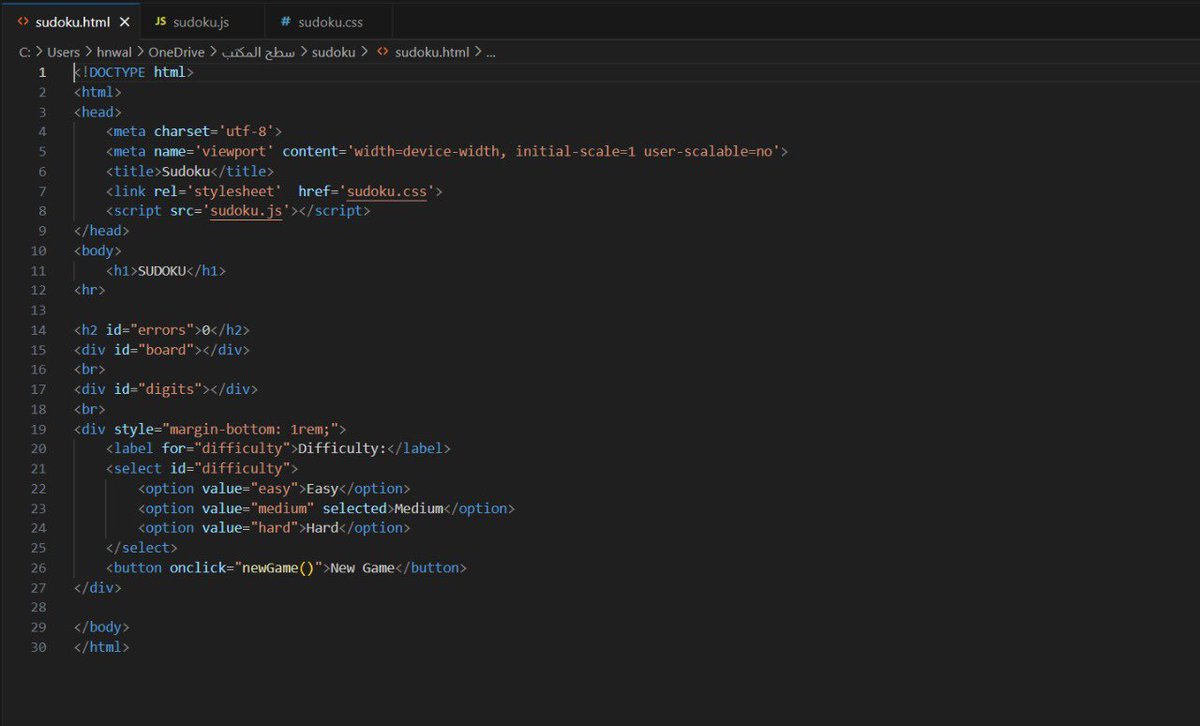
Task: Click the 'newGame()' onclick value
Action: click(278, 567)
